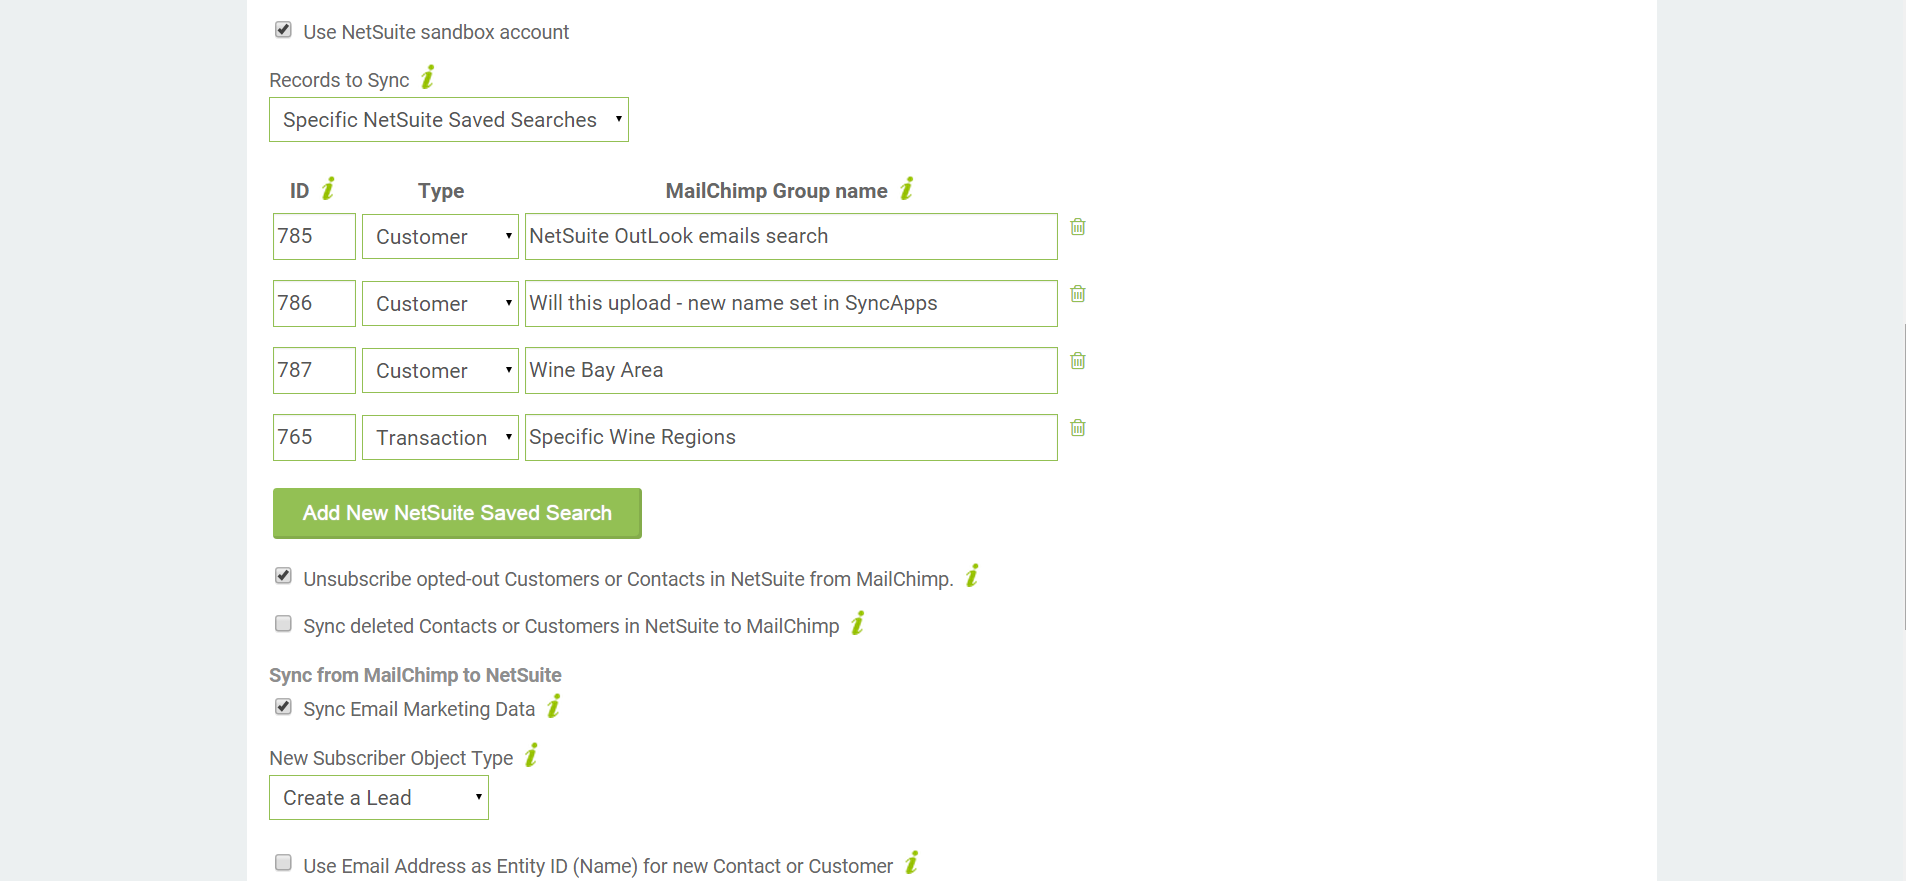Open Type dropdown for row 785
The image size is (1906, 881).
coord(440,237)
